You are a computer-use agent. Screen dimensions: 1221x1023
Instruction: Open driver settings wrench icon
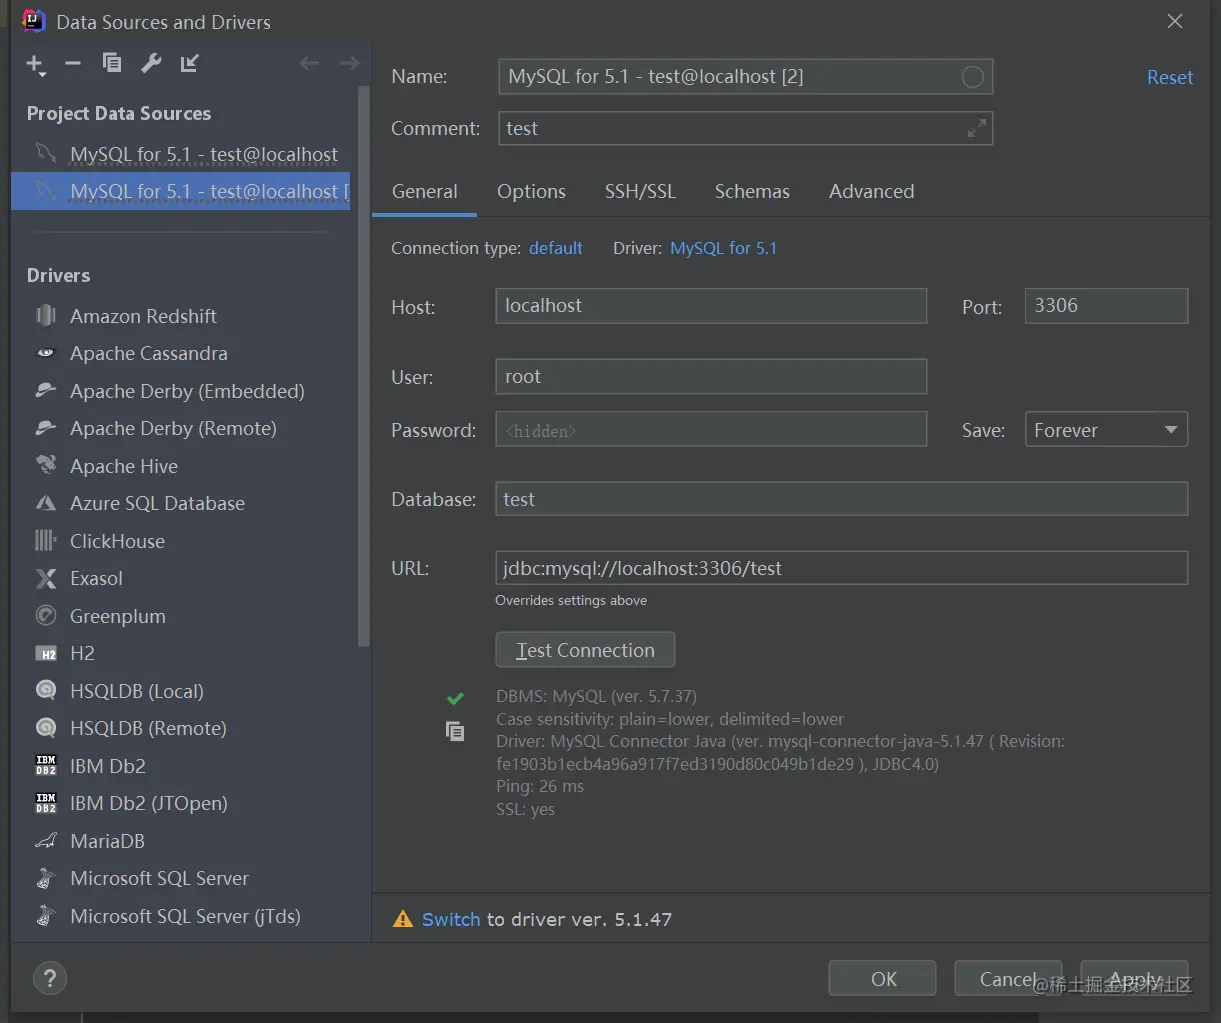coord(151,63)
